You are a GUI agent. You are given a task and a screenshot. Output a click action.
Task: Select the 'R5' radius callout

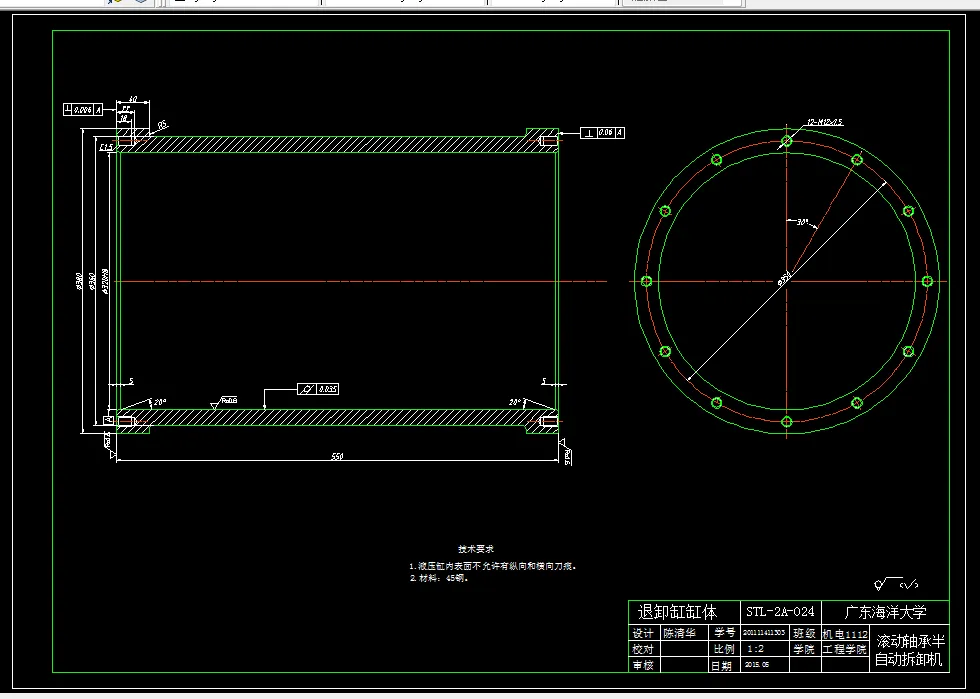162,125
